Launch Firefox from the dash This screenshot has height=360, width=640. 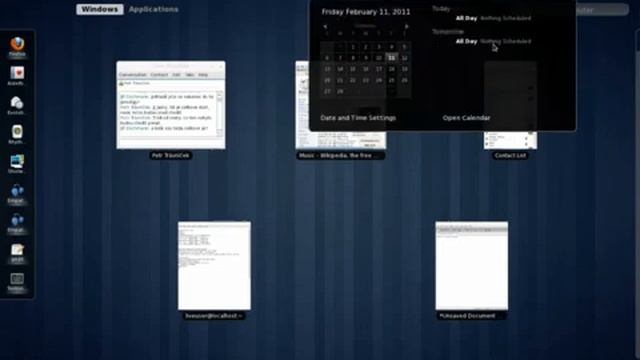point(17,44)
